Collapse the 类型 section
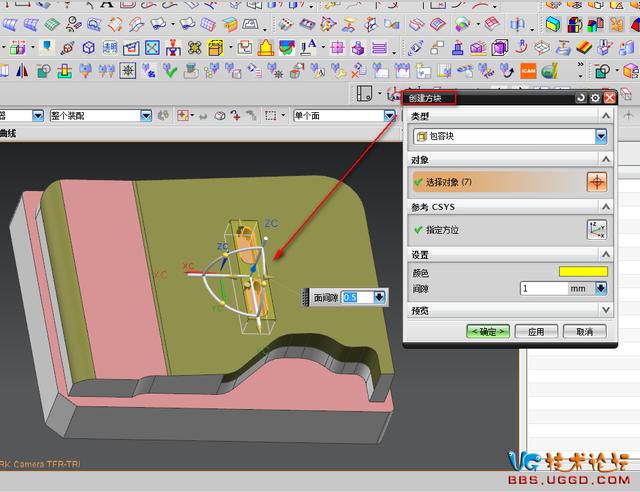 click(x=603, y=118)
